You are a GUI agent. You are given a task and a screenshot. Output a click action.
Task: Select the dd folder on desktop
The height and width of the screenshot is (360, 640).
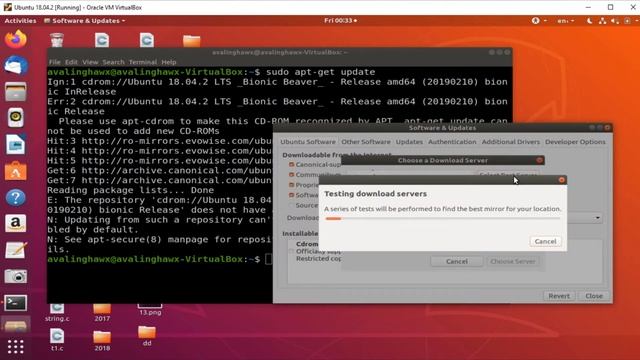tap(147, 336)
